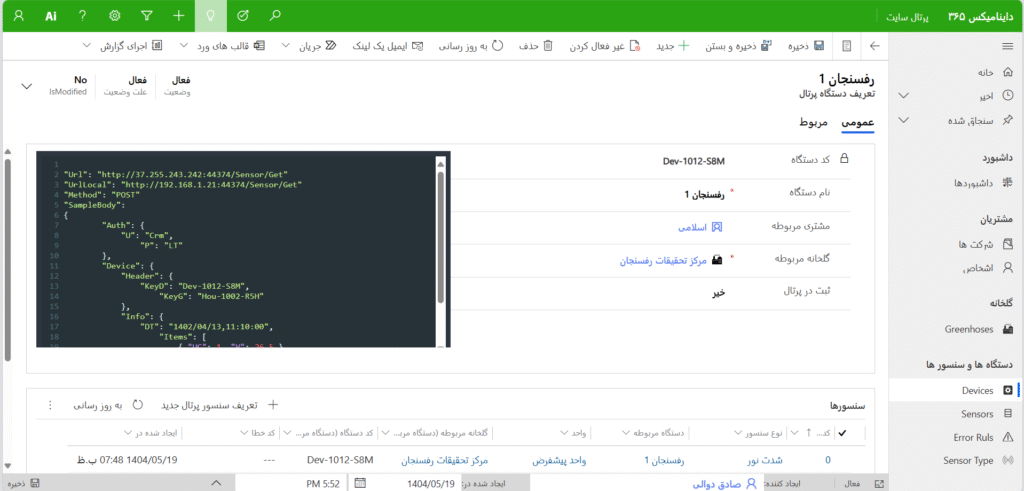Click the back arrow in command bar
Viewport: 1024px width, 491px height.
(x=875, y=46)
